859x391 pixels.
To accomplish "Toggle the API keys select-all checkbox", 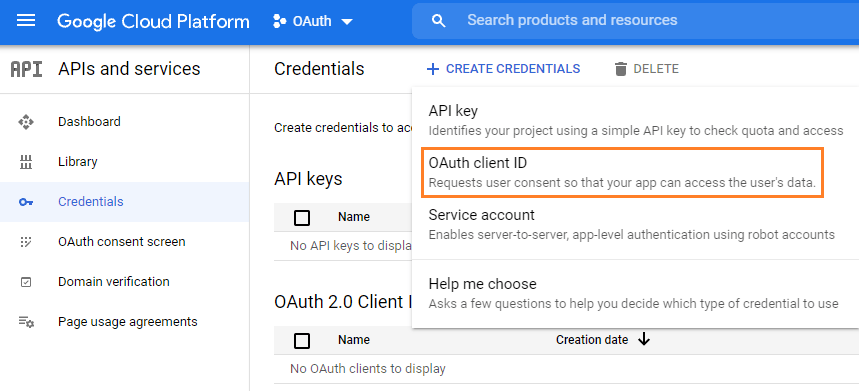I will click(302, 217).
